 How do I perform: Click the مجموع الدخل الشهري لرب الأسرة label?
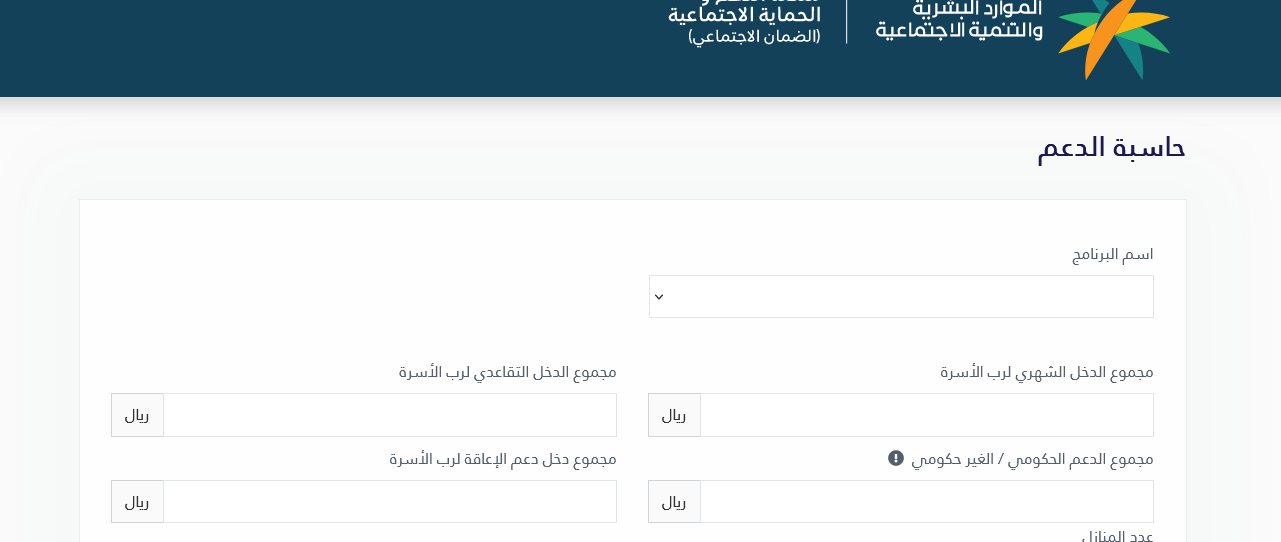point(1046,372)
